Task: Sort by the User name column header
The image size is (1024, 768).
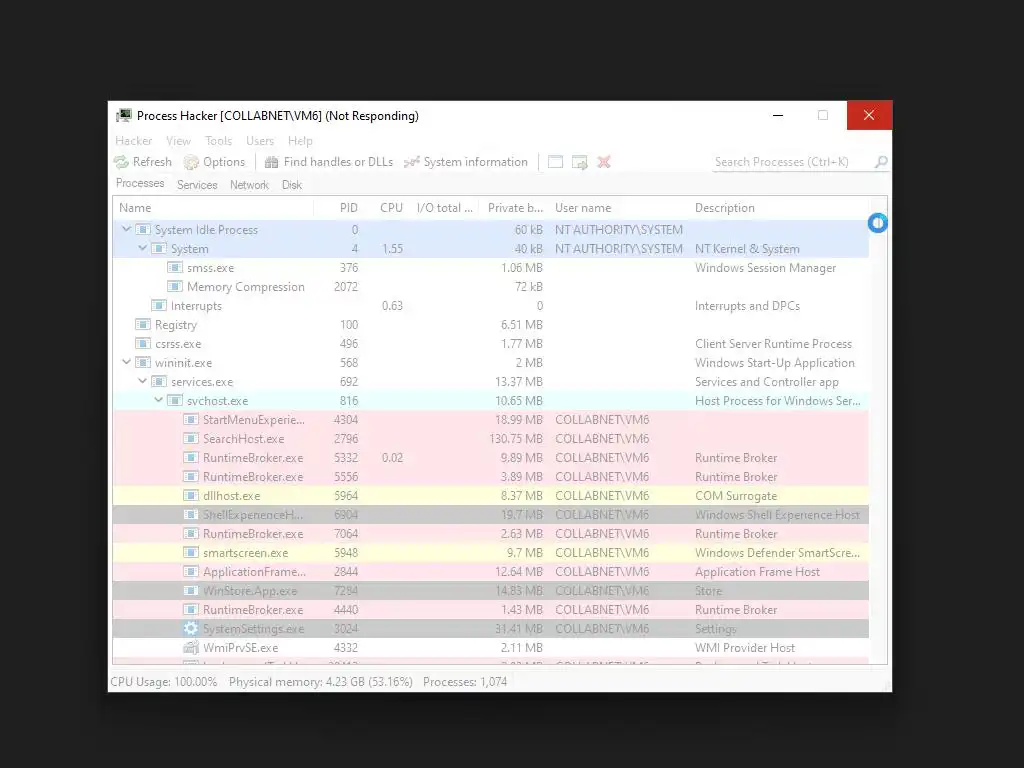Action: (619, 208)
